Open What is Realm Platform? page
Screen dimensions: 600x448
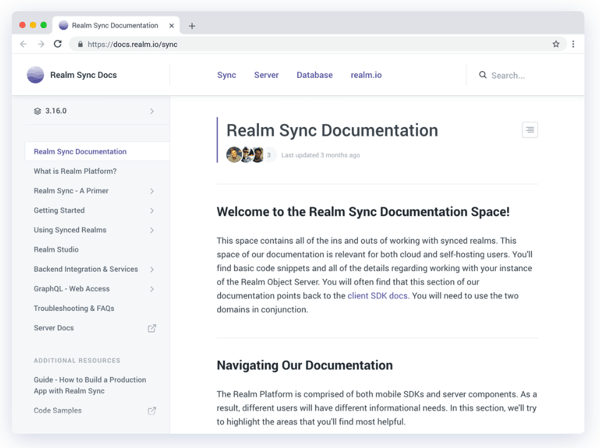pos(75,171)
